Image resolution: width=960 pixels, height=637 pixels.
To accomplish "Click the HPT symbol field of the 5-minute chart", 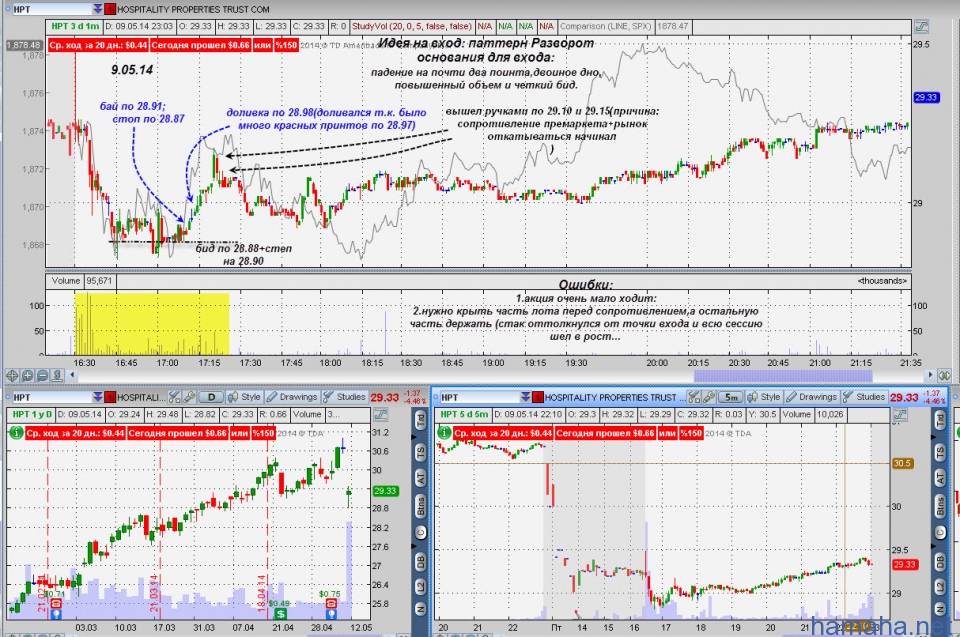I will tap(480, 397).
